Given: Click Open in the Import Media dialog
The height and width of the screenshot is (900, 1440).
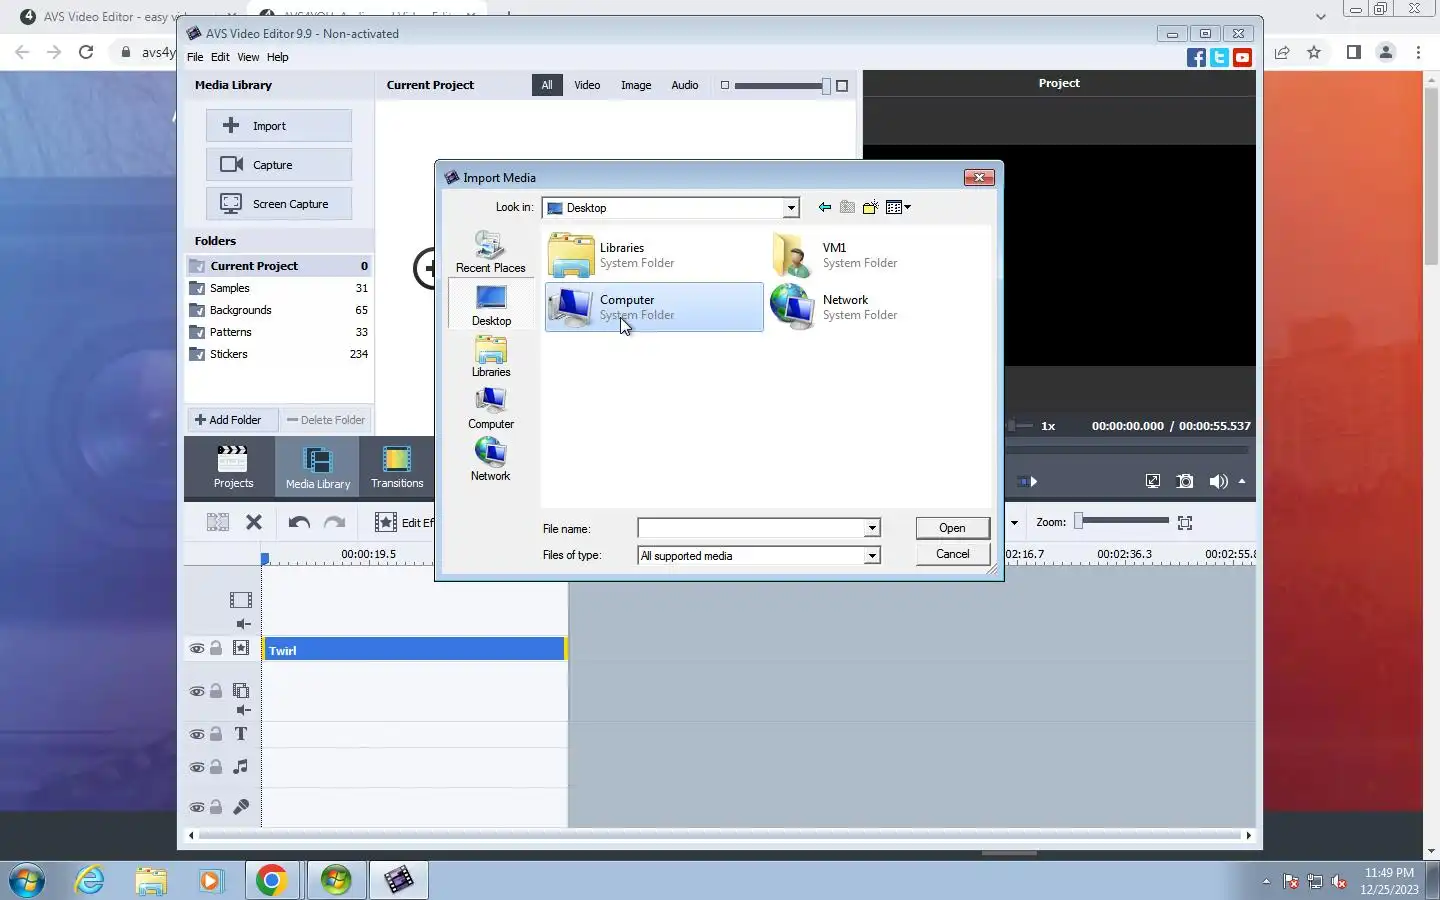Looking at the screenshot, I should [x=952, y=528].
